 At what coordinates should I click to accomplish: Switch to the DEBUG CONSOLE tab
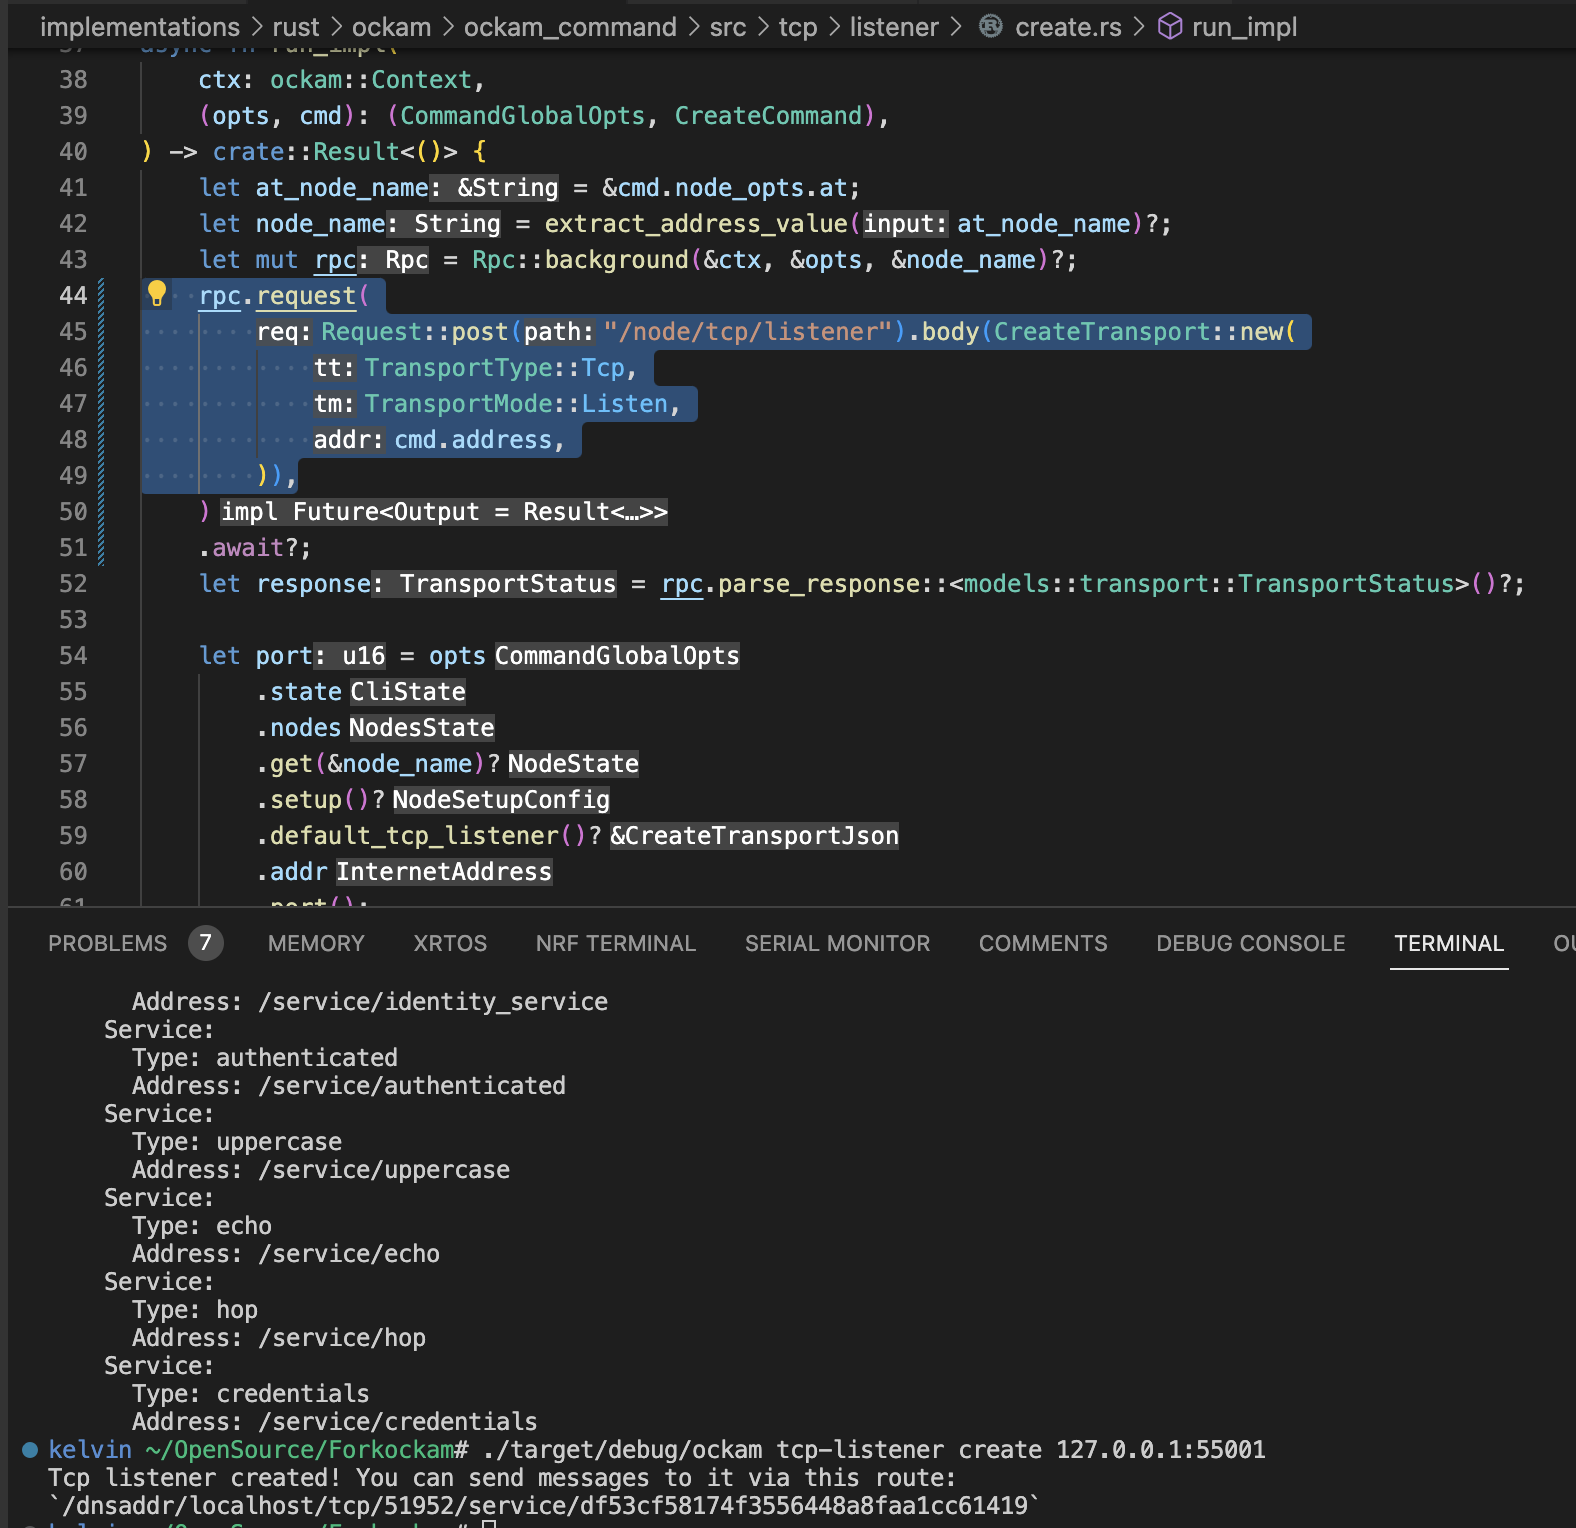[1251, 943]
